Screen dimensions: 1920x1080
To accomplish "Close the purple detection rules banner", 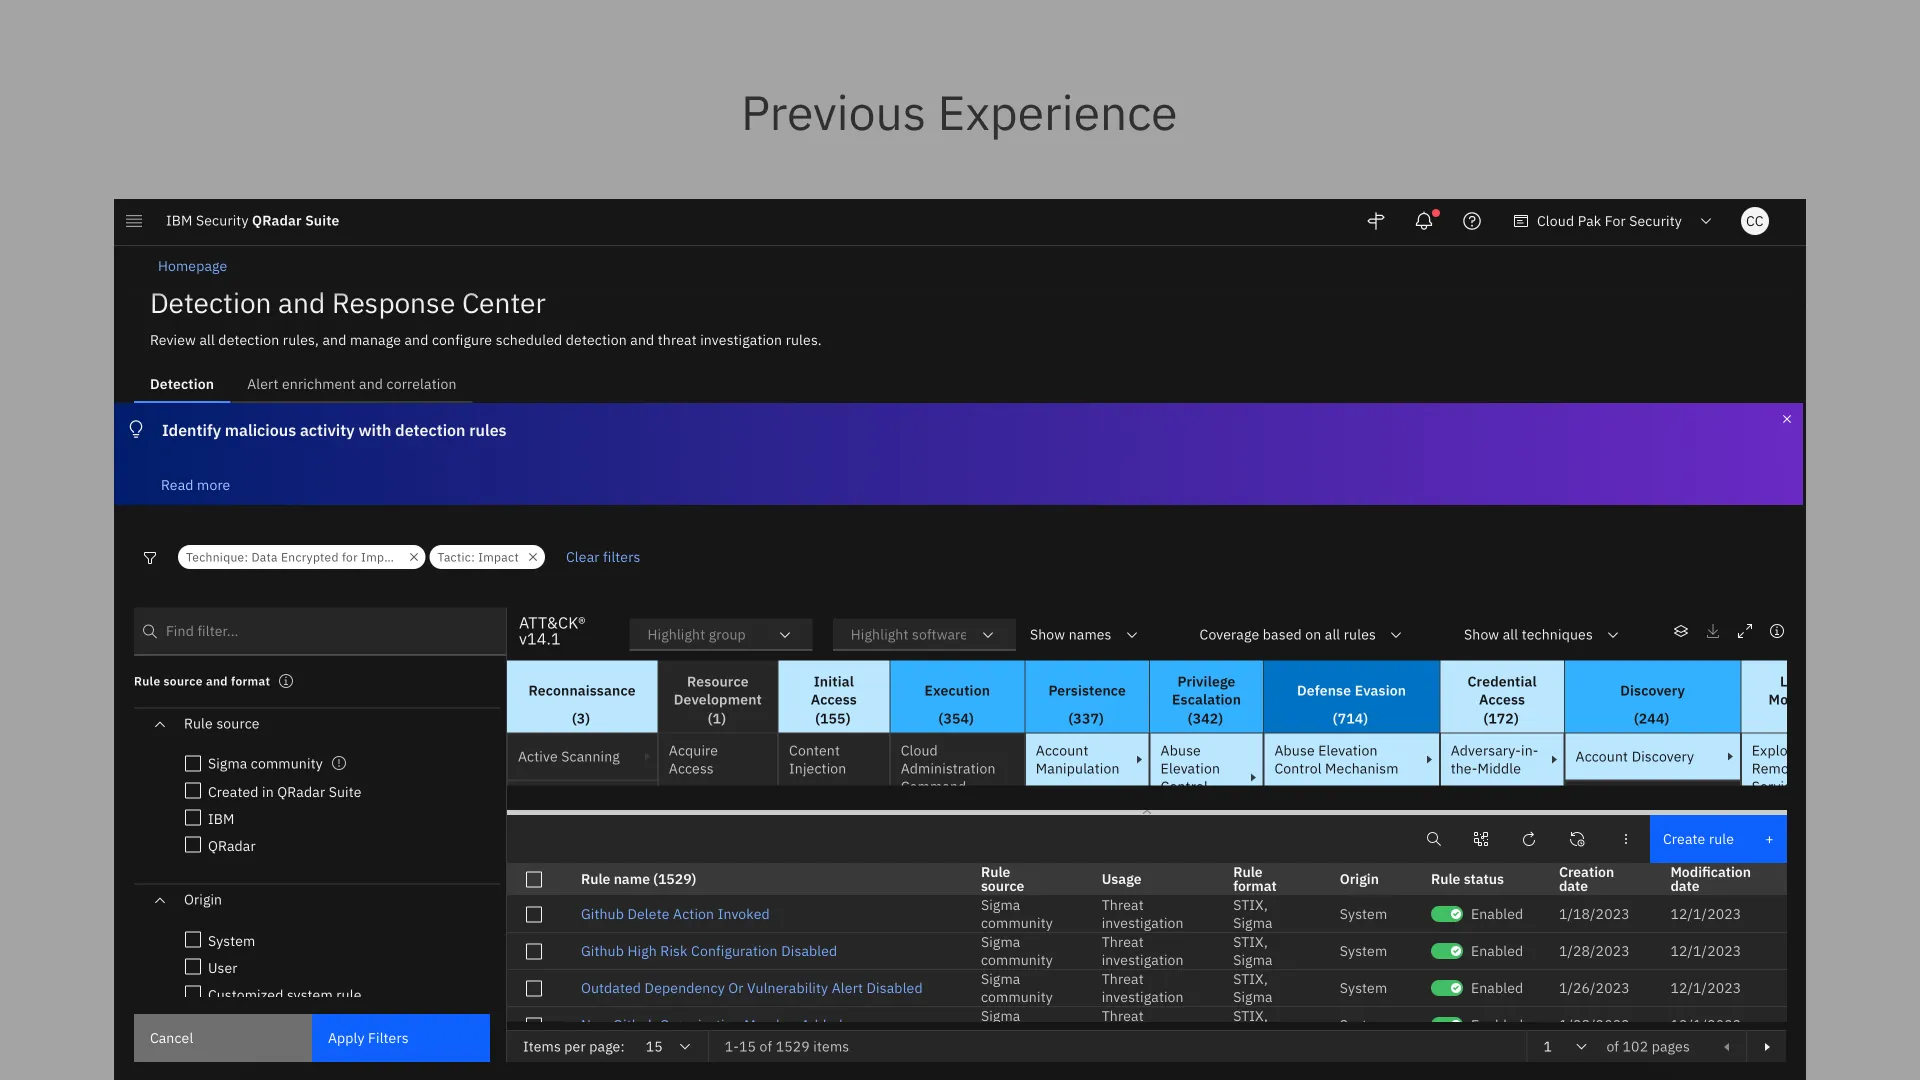I will (1787, 419).
